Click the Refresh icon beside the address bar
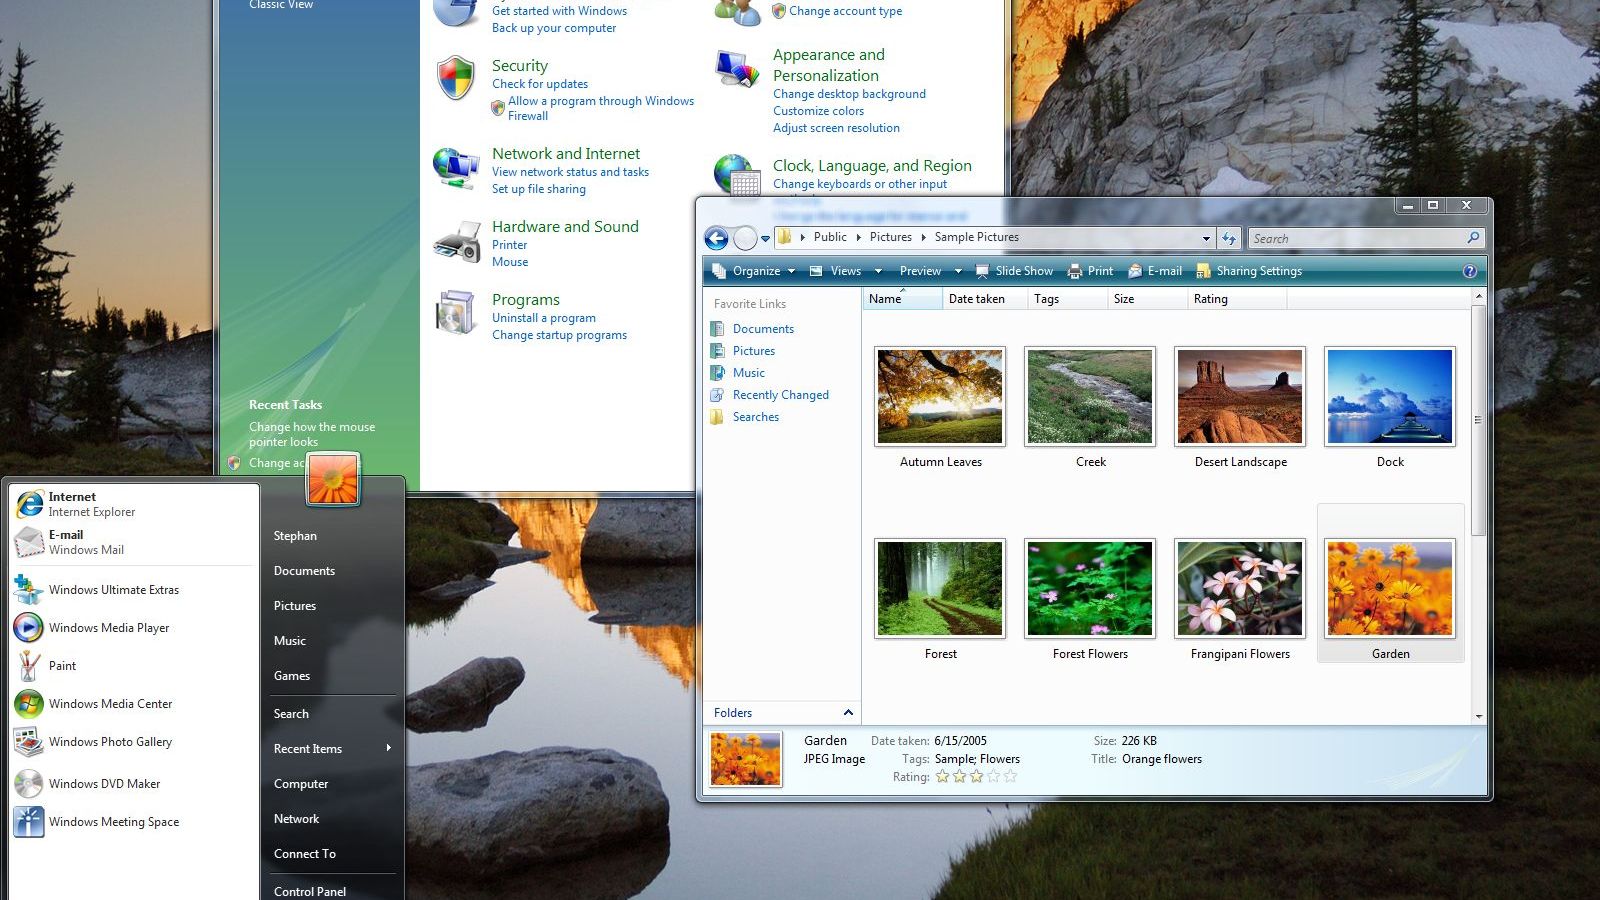This screenshot has width=1600, height=900. [x=1229, y=237]
